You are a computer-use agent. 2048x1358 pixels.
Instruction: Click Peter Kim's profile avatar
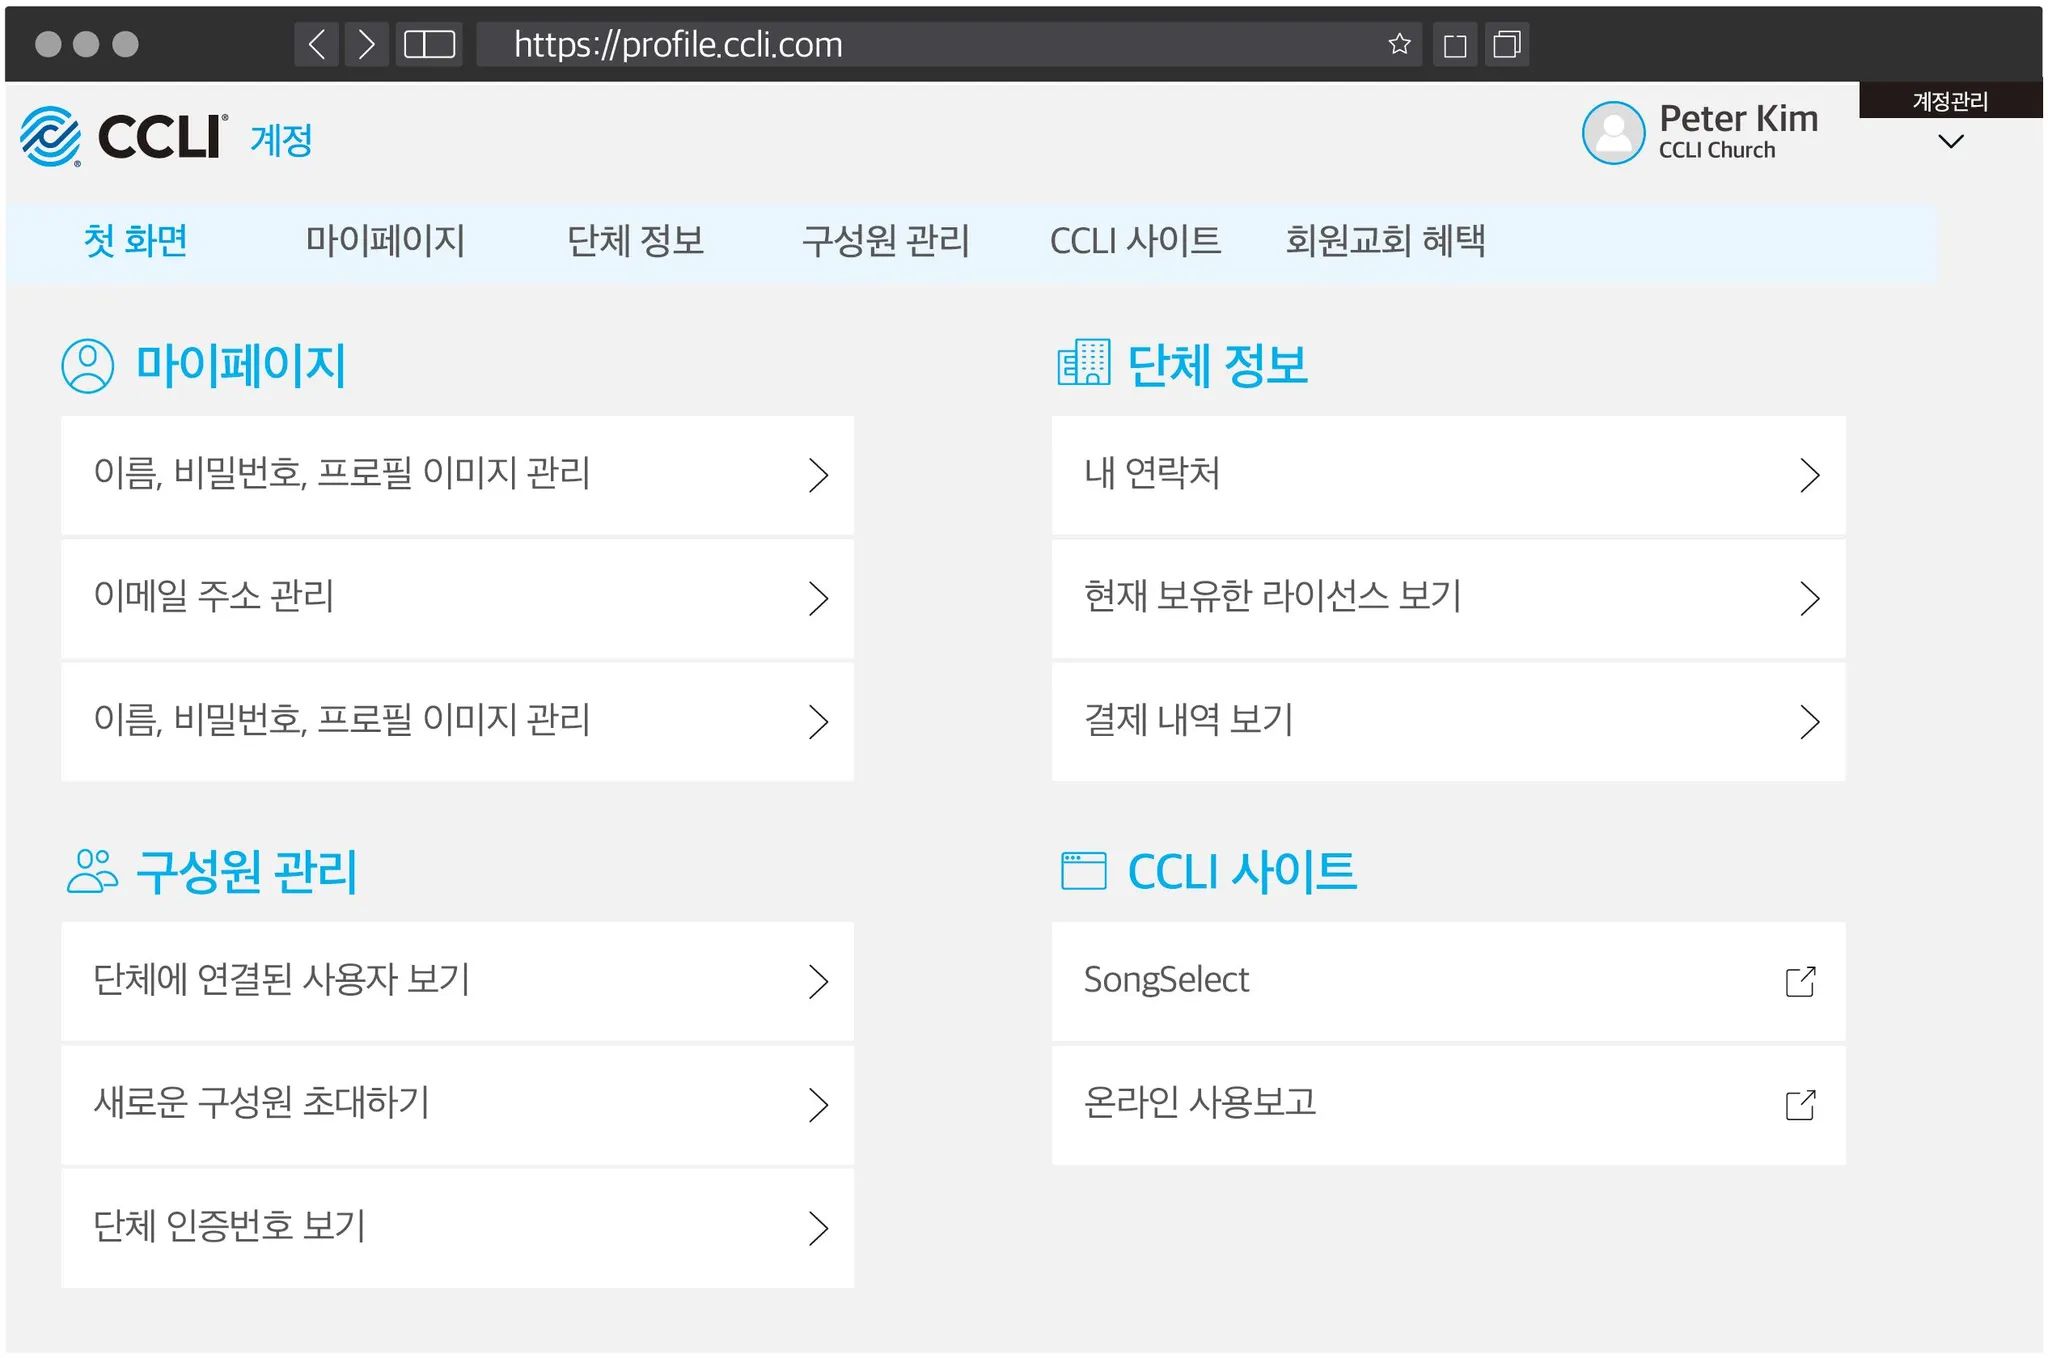tap(1612, 133)
